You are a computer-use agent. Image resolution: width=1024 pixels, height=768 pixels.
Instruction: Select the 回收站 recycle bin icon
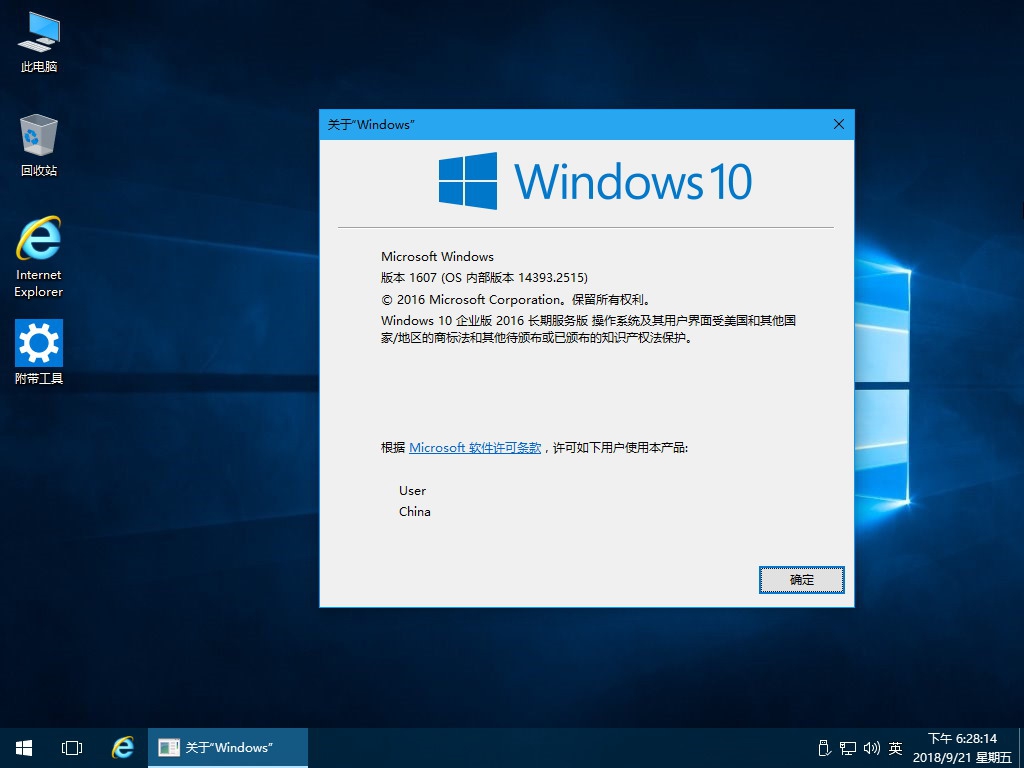point(39,145)
